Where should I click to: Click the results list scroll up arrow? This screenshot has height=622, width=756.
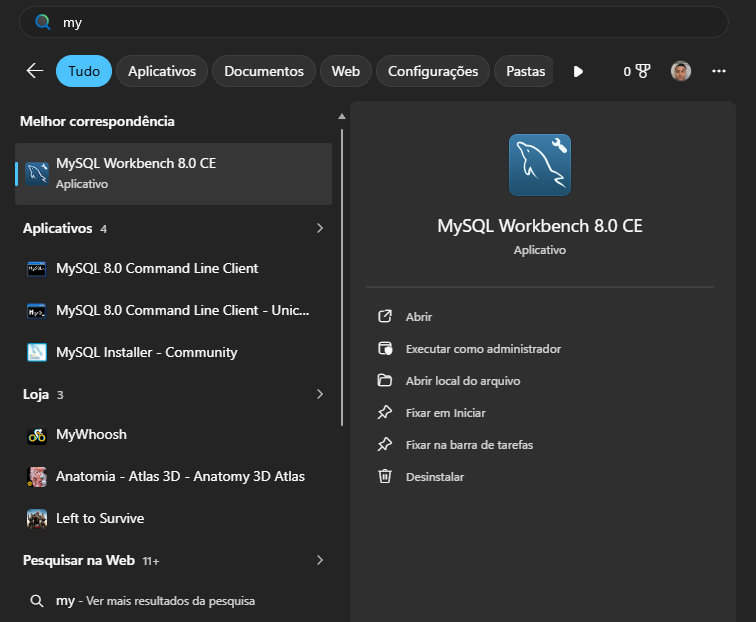(x=342, y=116)
